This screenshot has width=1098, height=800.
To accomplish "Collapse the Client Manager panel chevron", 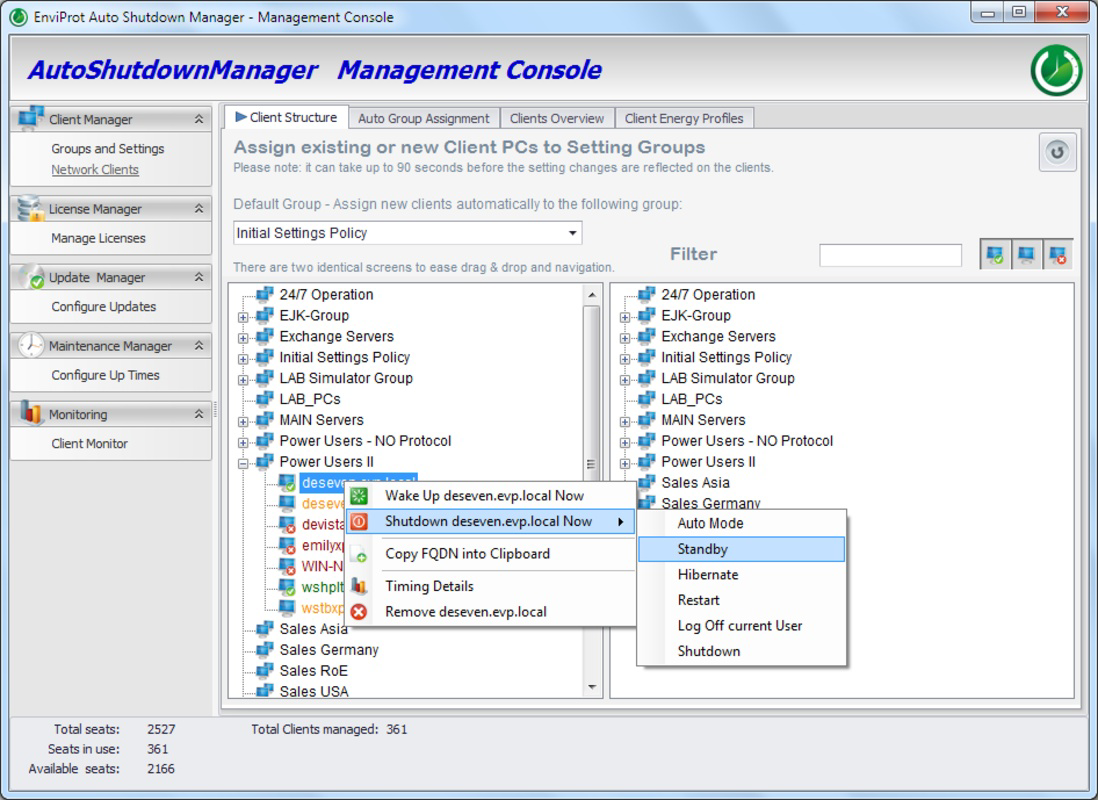I will coord(199,119).
